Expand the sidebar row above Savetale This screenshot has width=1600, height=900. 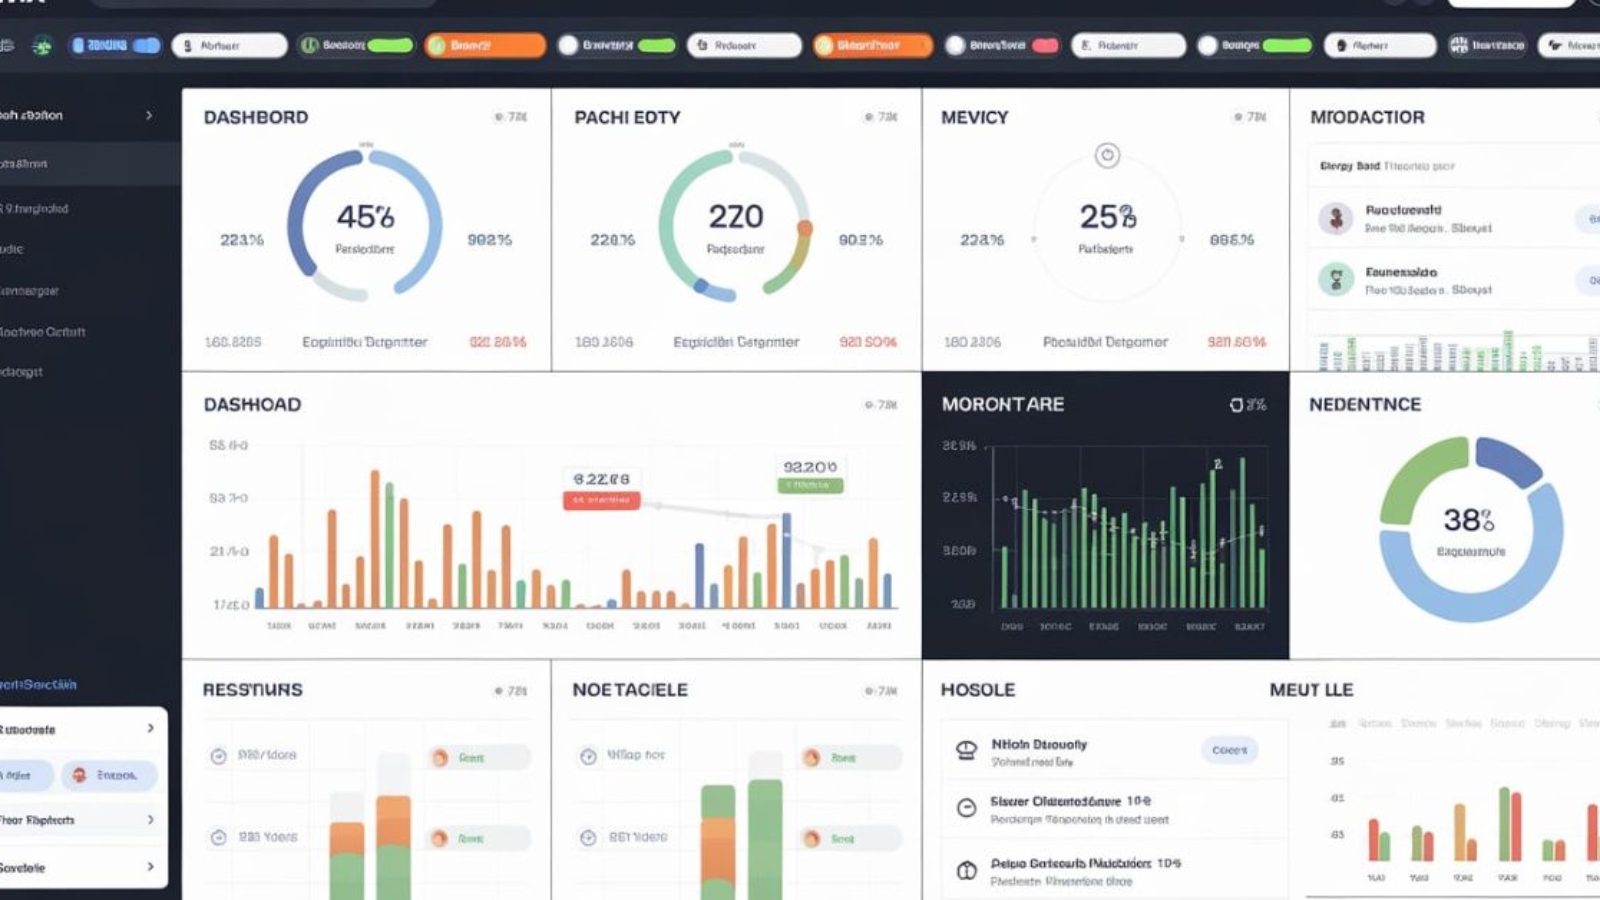click(x=82, y=820)
